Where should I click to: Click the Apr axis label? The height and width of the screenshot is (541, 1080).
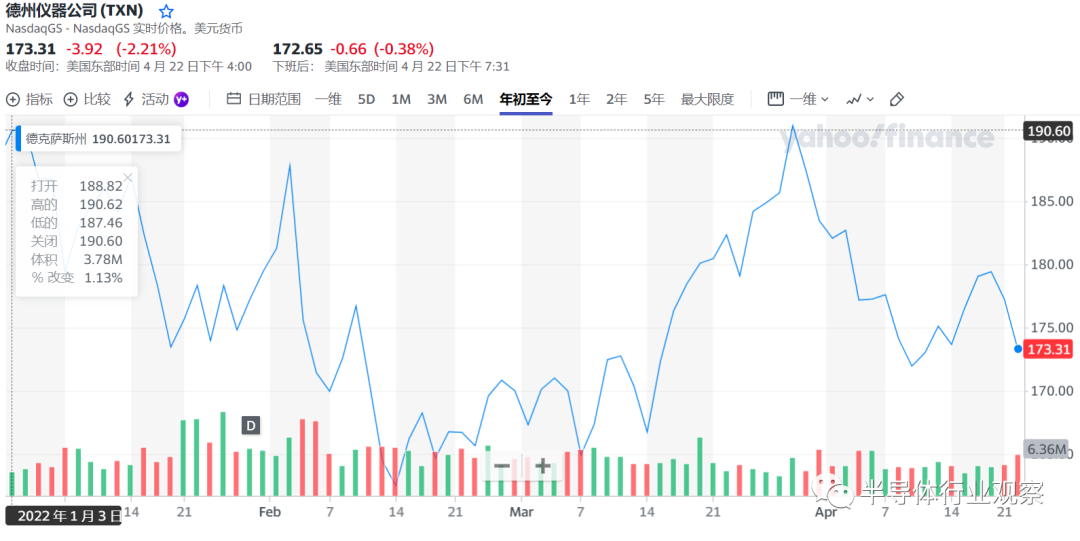pyautogui.click(x=825, y=513)
